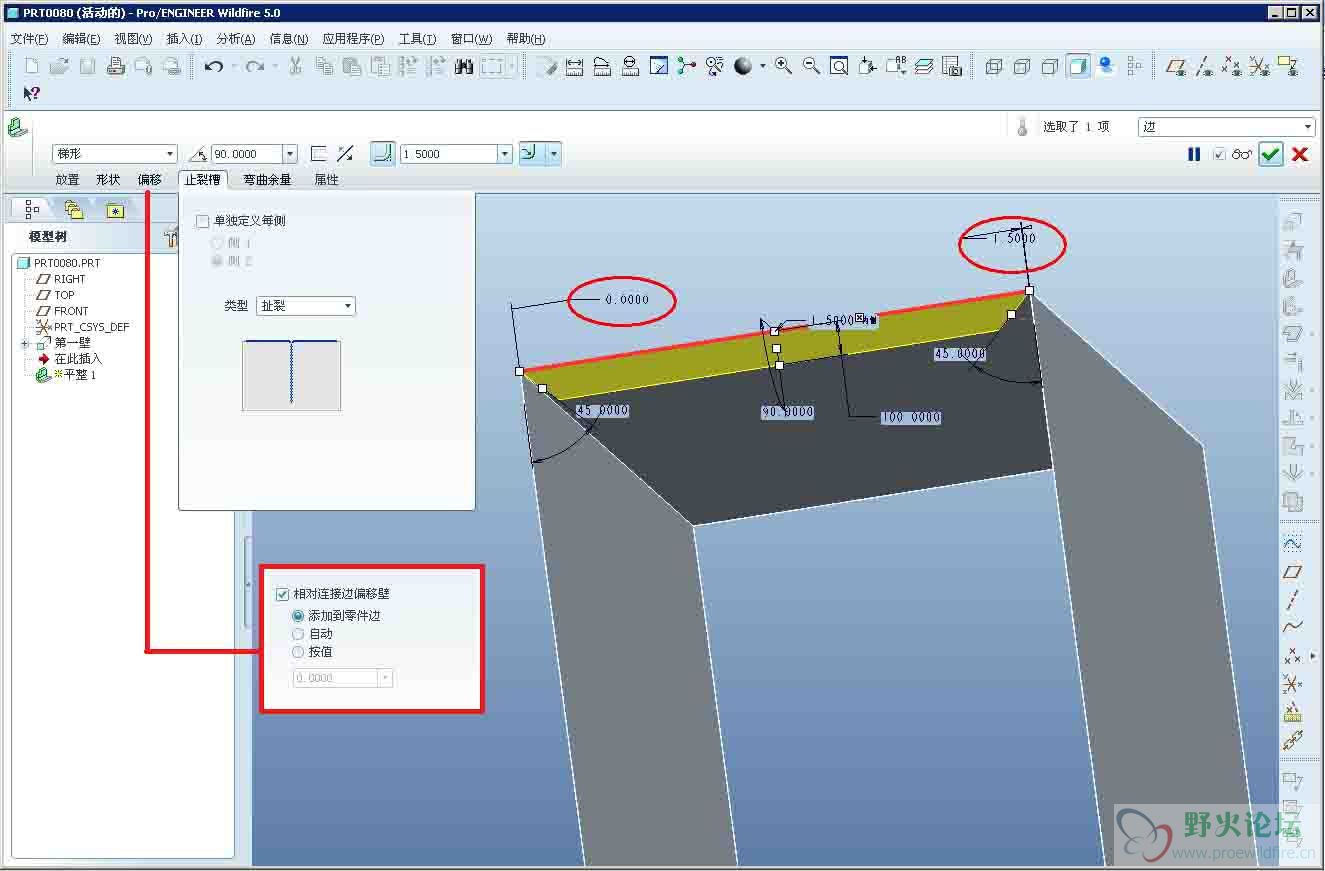Click the glasses preview icon

[x=1242, y=154]
